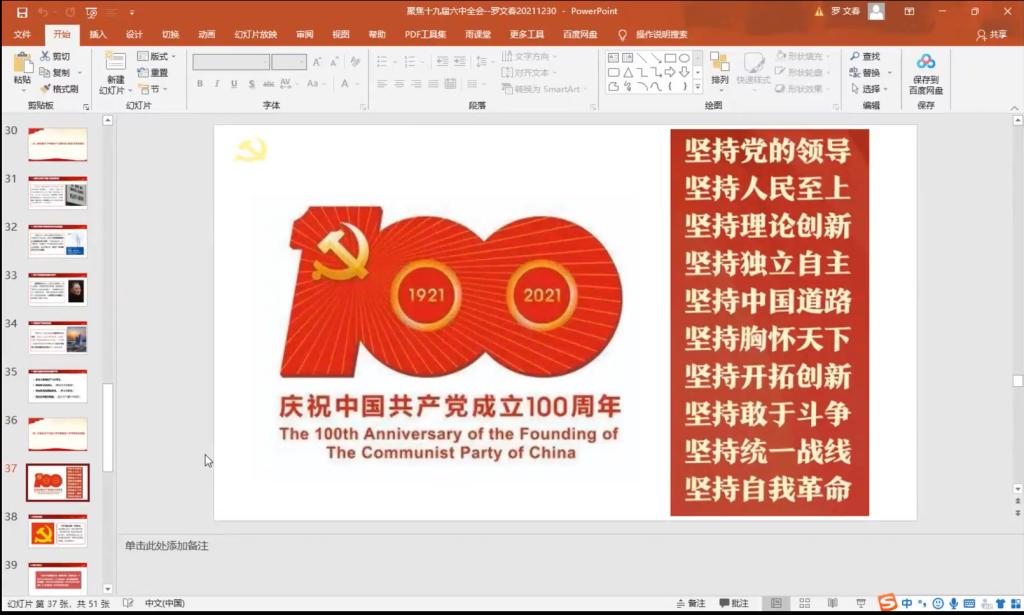Screen dimensions: 1024x615
Task: Click the ribbon display options icon
Action: point(909,12)
